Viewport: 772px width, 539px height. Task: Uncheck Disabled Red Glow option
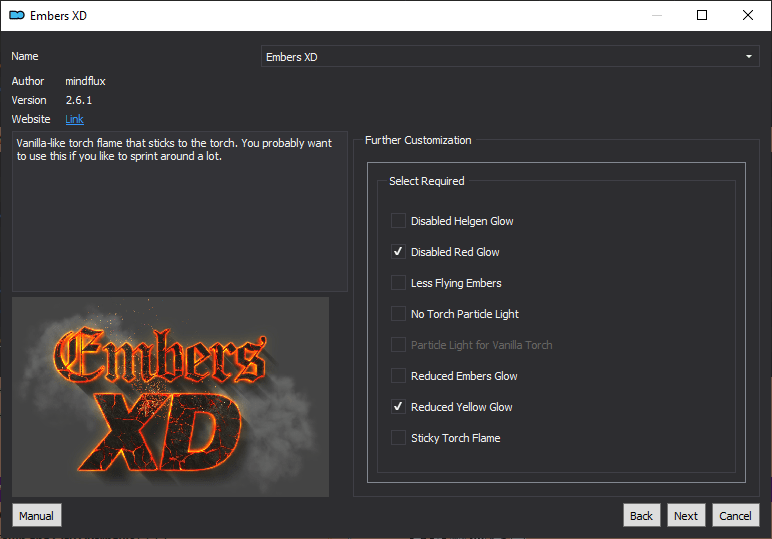pyautogui.click(x=398, y=252)
